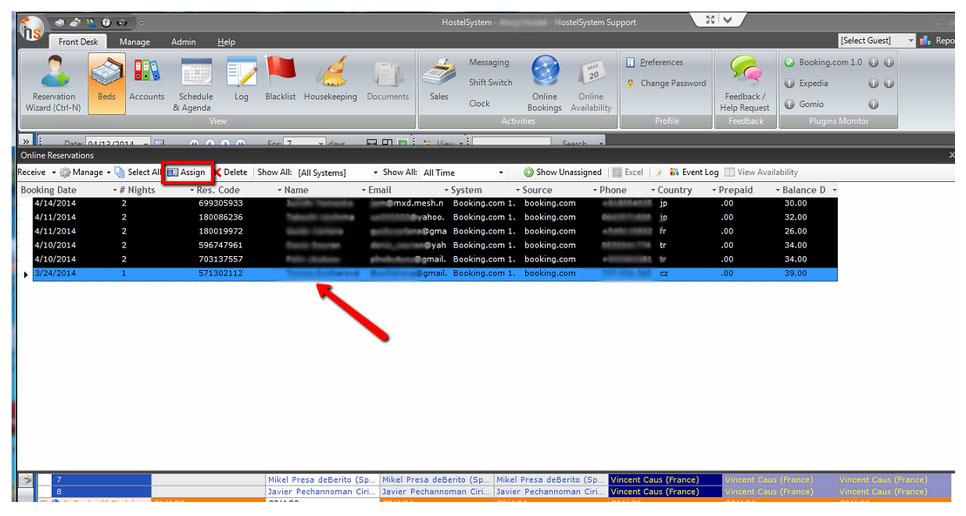
Task: Select reservation row 180019972
Action: pyautogui.click(x=435, y=232)
